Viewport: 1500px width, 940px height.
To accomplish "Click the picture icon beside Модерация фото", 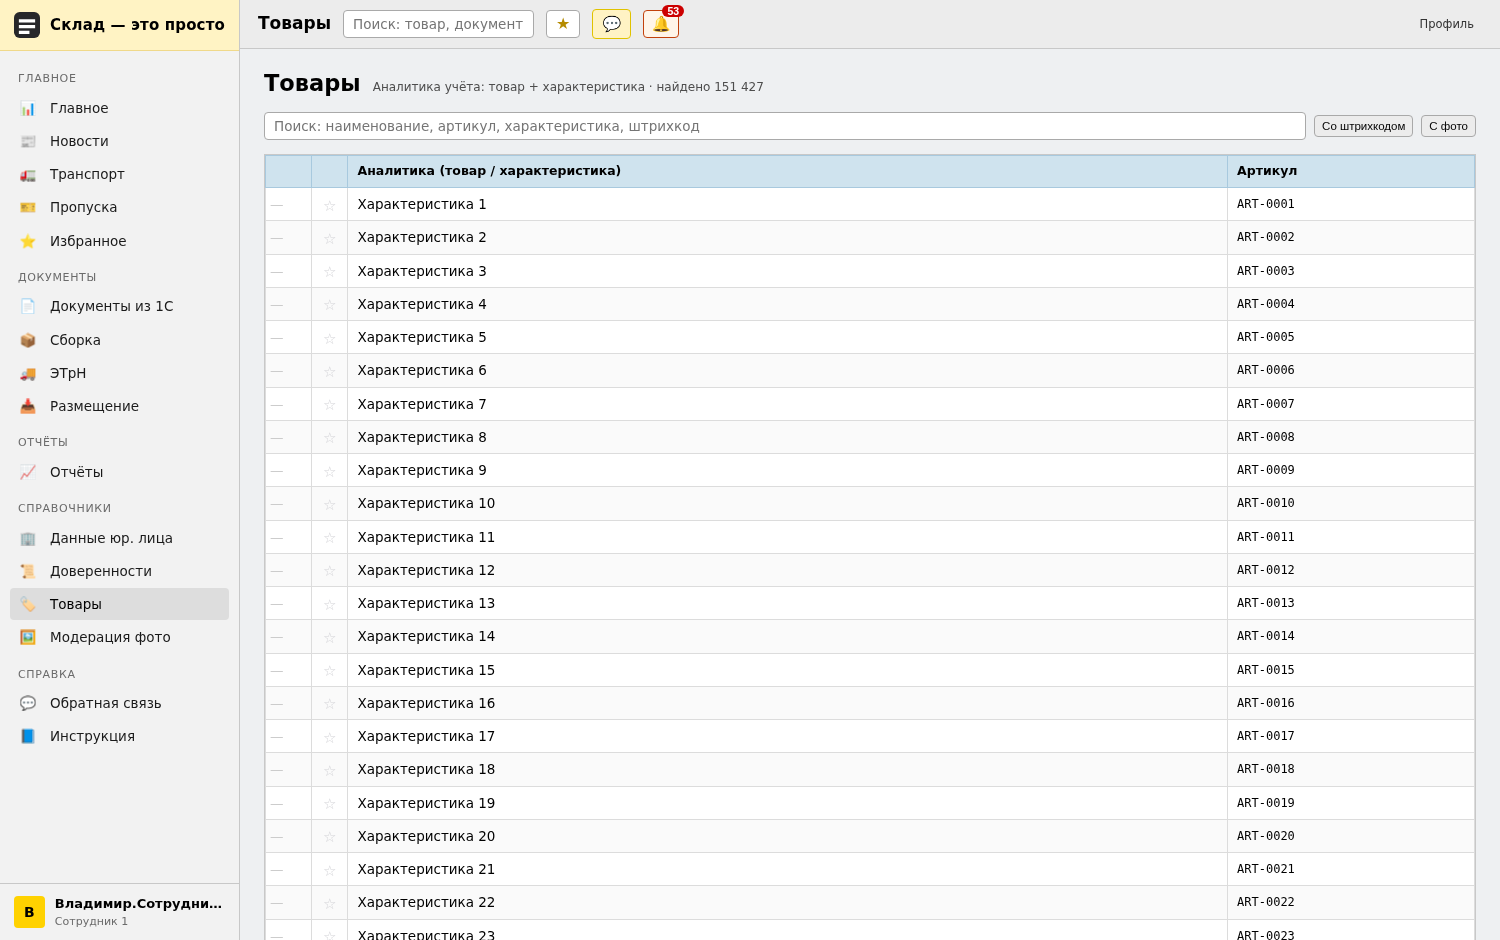I will click(x=28, y=637).
